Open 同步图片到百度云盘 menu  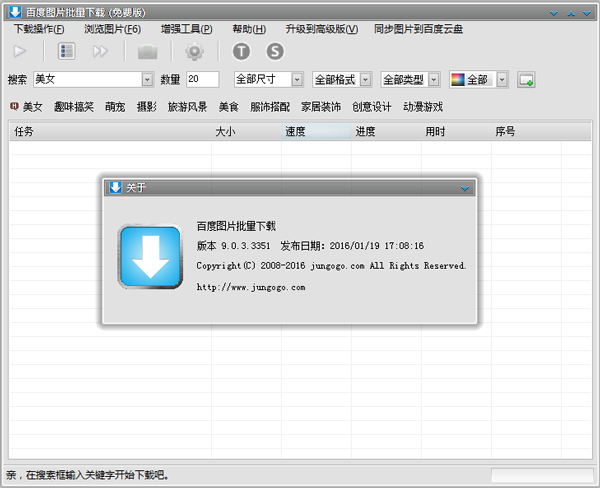[x=418, y=29]
